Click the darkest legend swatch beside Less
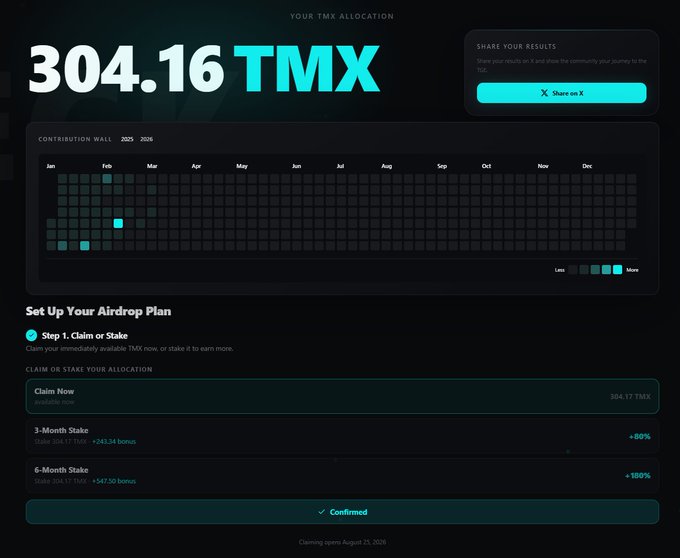 pos(573,270)
